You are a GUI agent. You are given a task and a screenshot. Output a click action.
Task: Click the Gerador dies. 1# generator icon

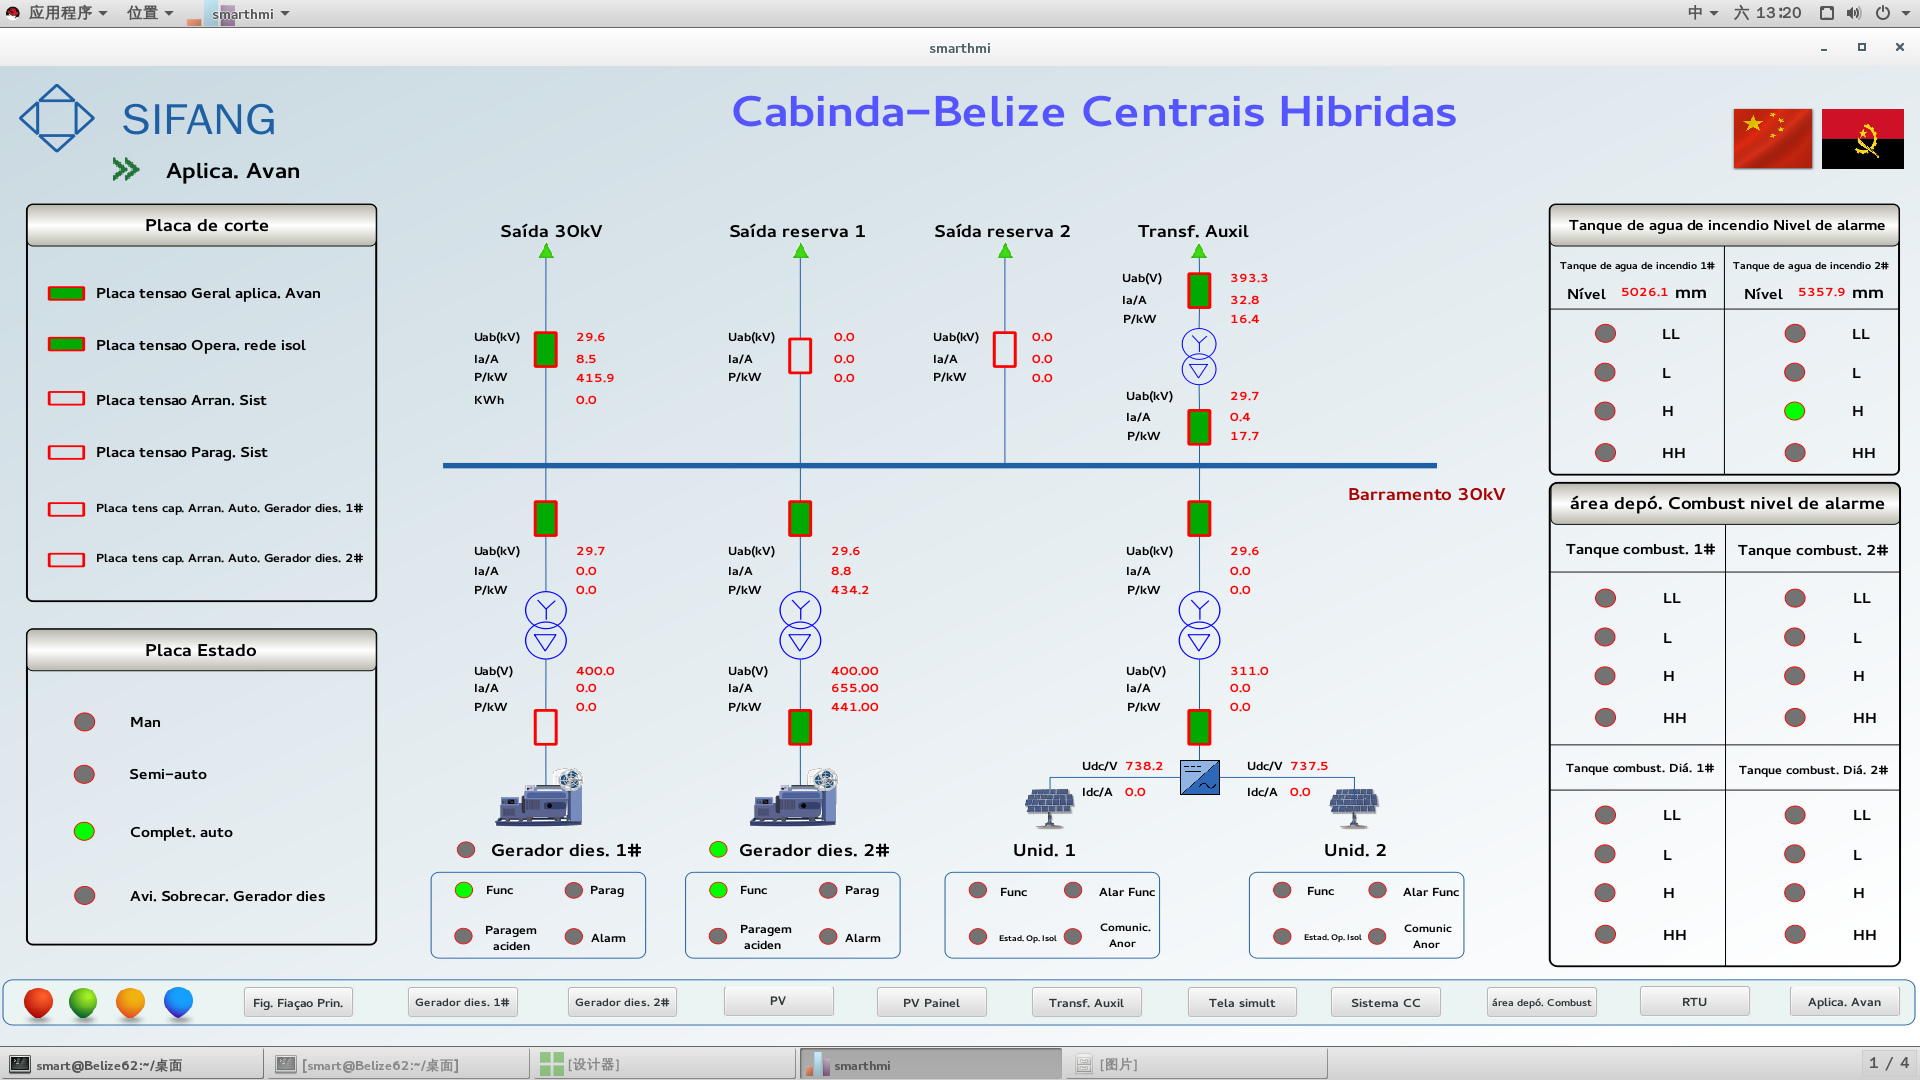click(540, 798)
